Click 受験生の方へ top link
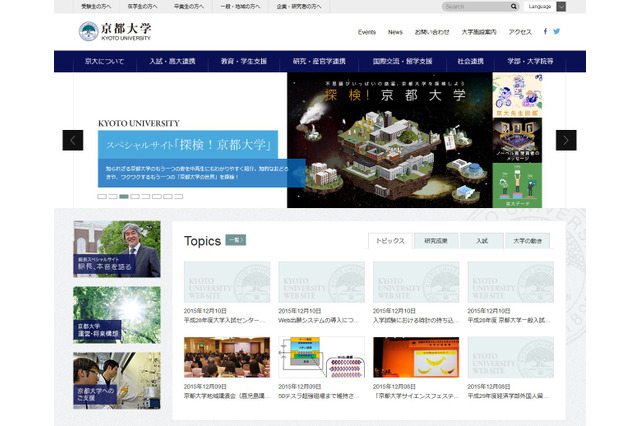Viewport: 640px width, 426px height. (x=96, y=7)
